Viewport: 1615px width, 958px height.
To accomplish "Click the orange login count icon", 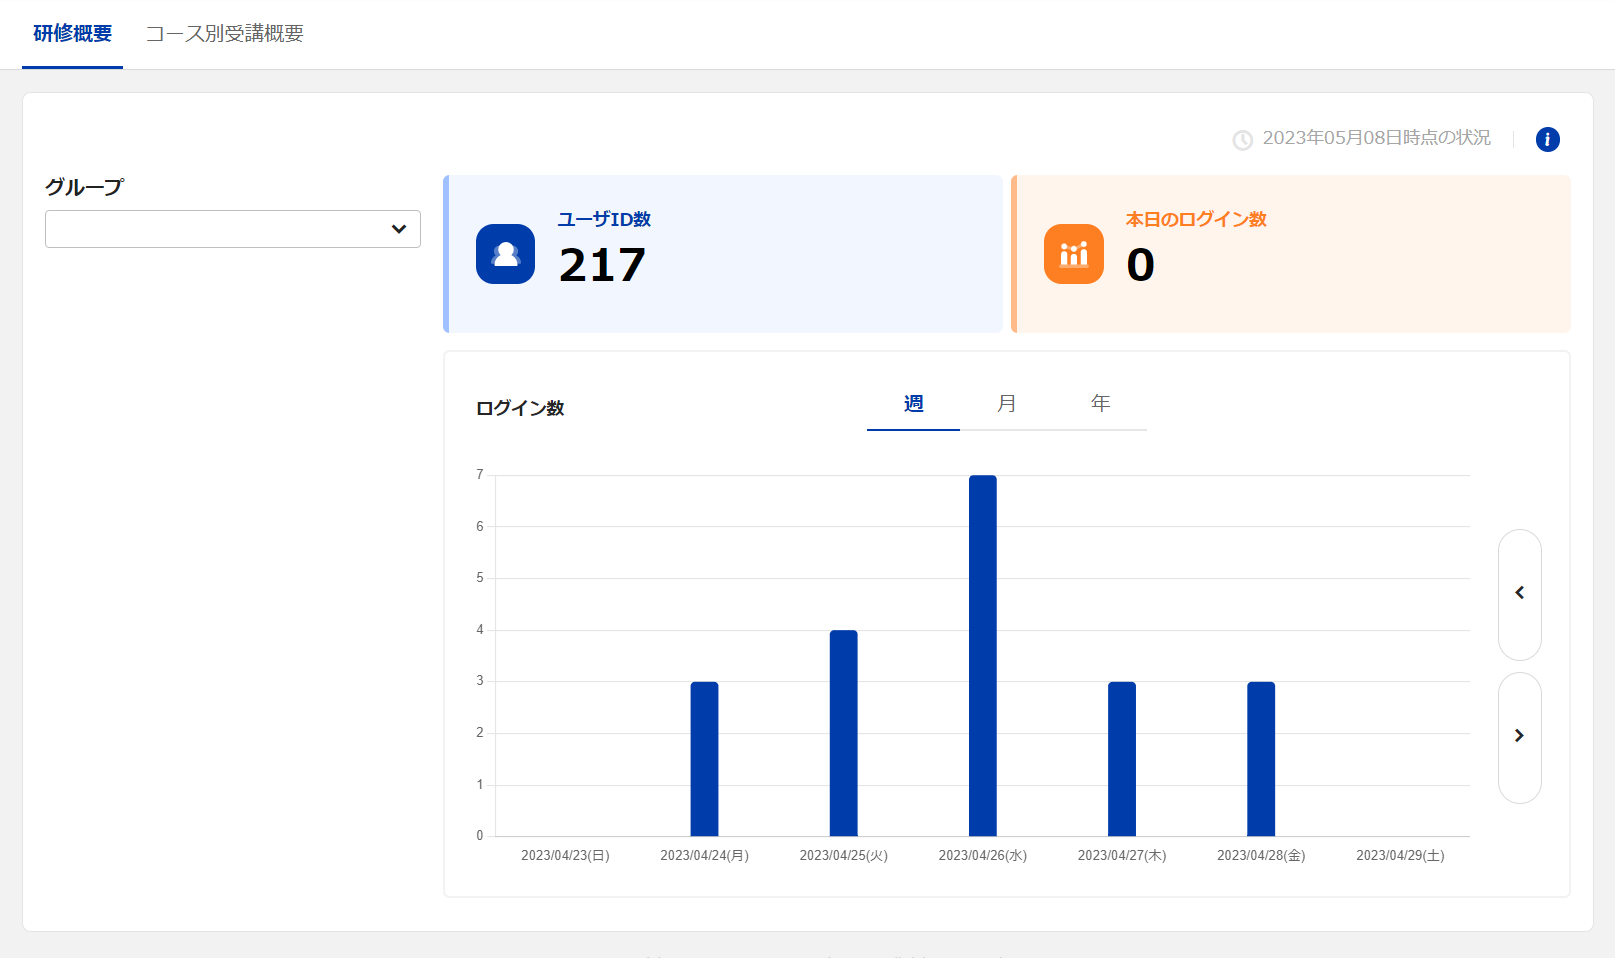I will point(1074,254).
